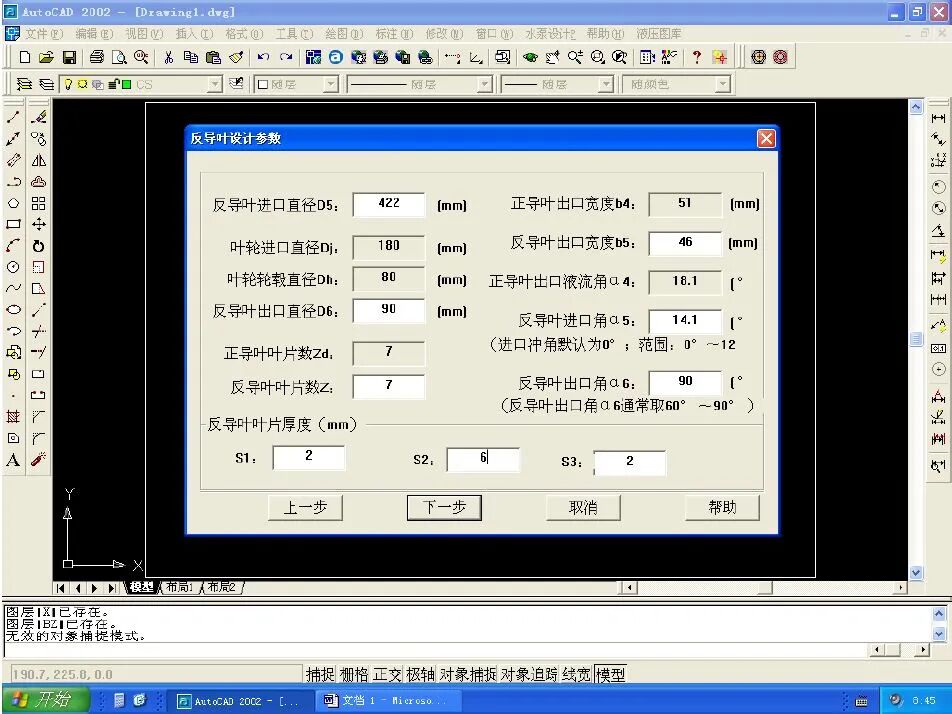Toggle 对象追踪 object tracking in status bar
Image resolution: width=952 pixels, height=714 pixels.
click(529, 674)
